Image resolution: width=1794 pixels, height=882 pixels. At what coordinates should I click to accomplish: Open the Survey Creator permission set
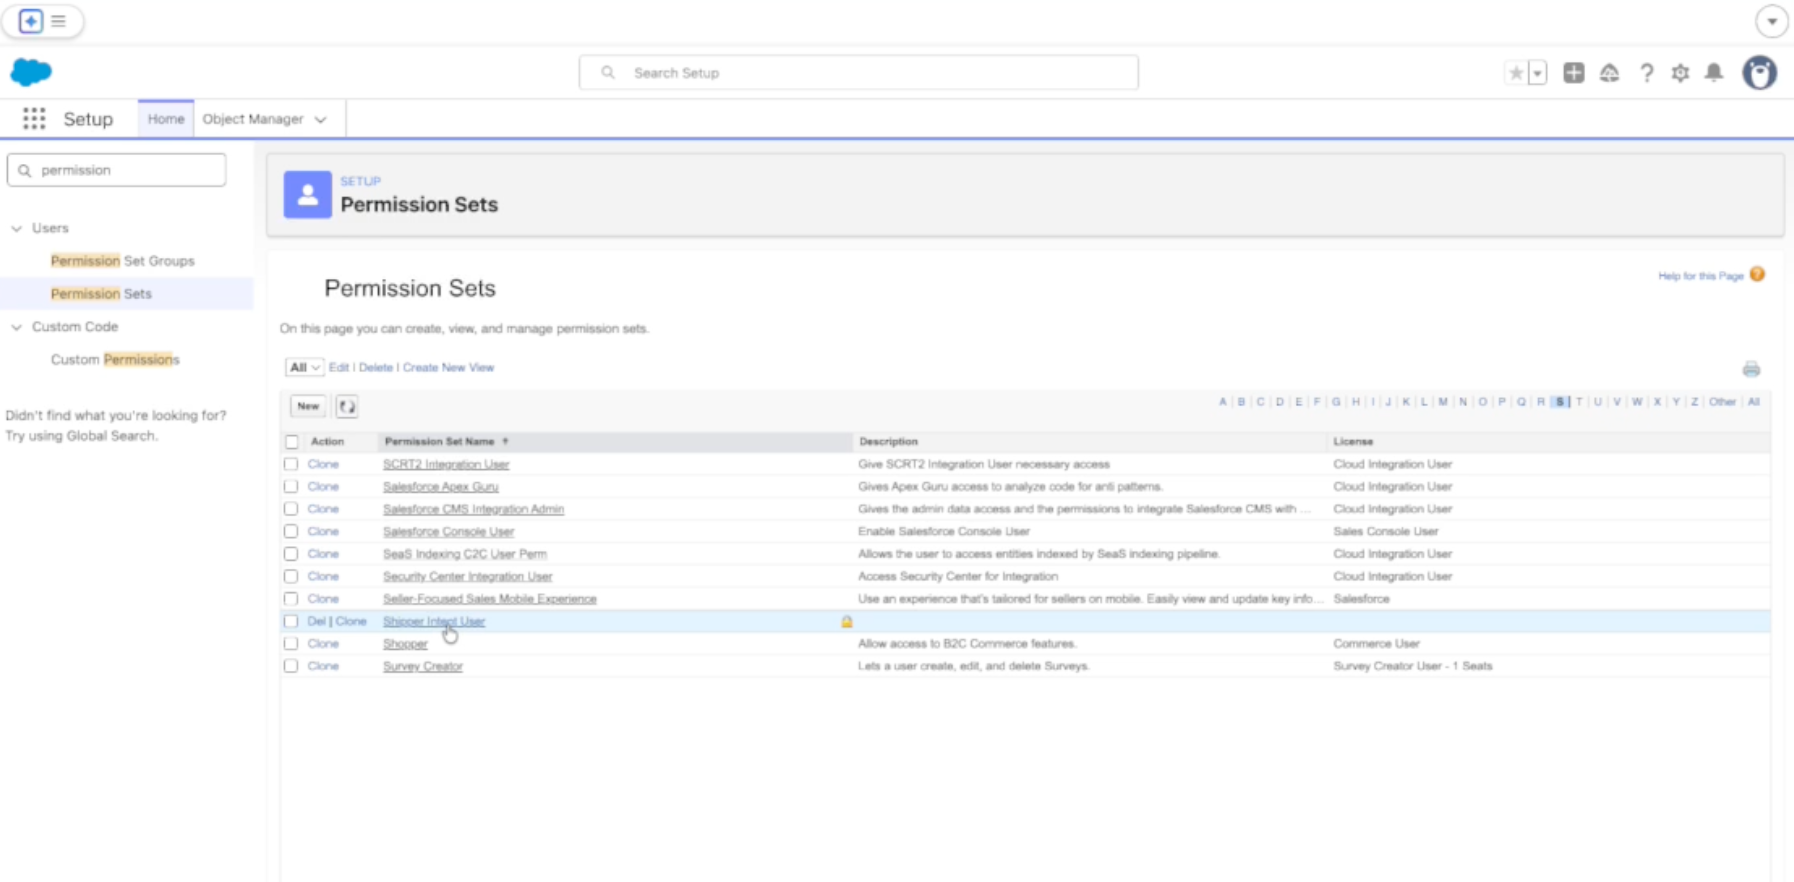[423, 666]
